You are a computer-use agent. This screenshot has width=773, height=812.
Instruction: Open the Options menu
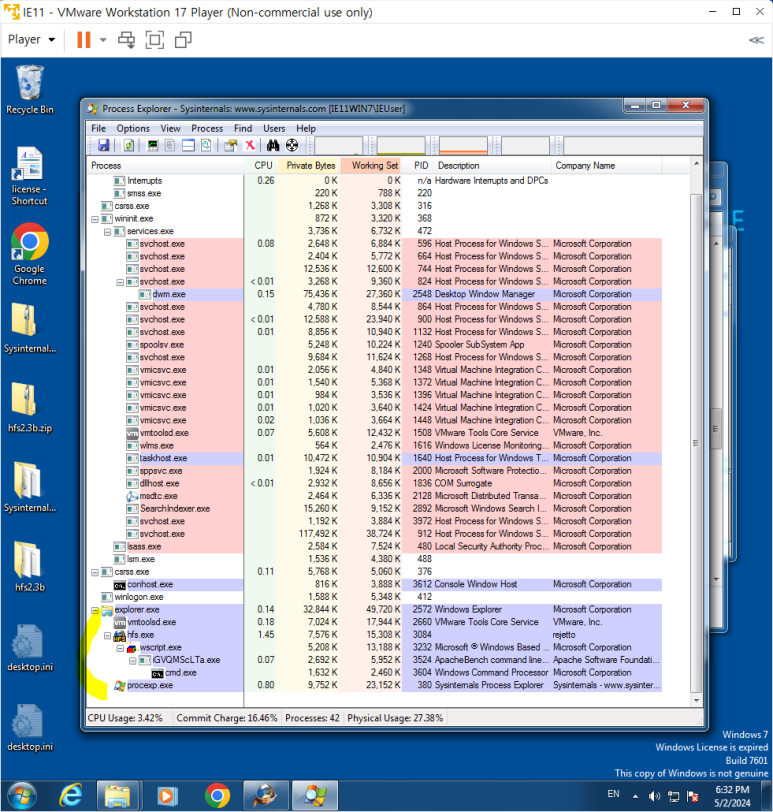[x=133, y=128]
